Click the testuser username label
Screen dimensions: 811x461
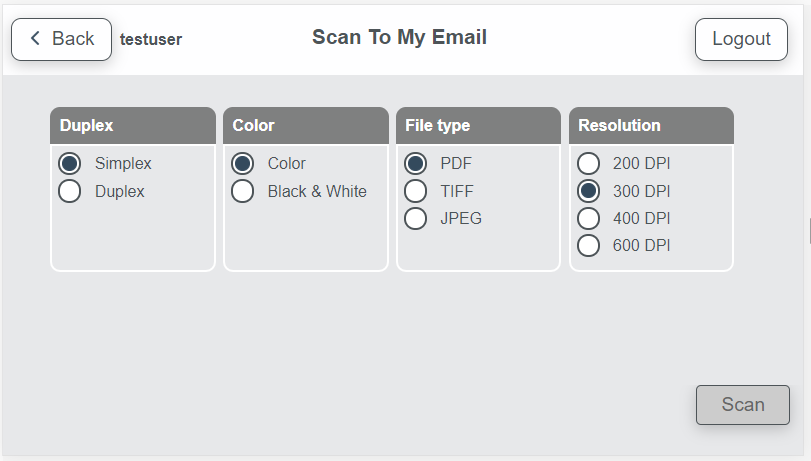tap(151, 40)
